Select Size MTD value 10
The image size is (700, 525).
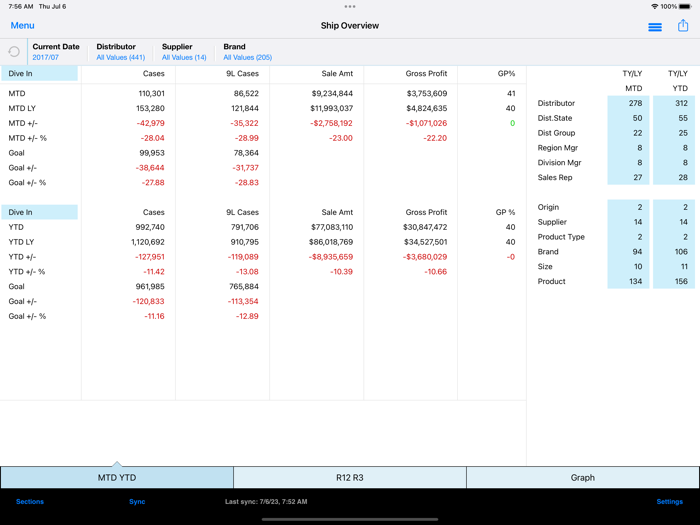point(628,267)
